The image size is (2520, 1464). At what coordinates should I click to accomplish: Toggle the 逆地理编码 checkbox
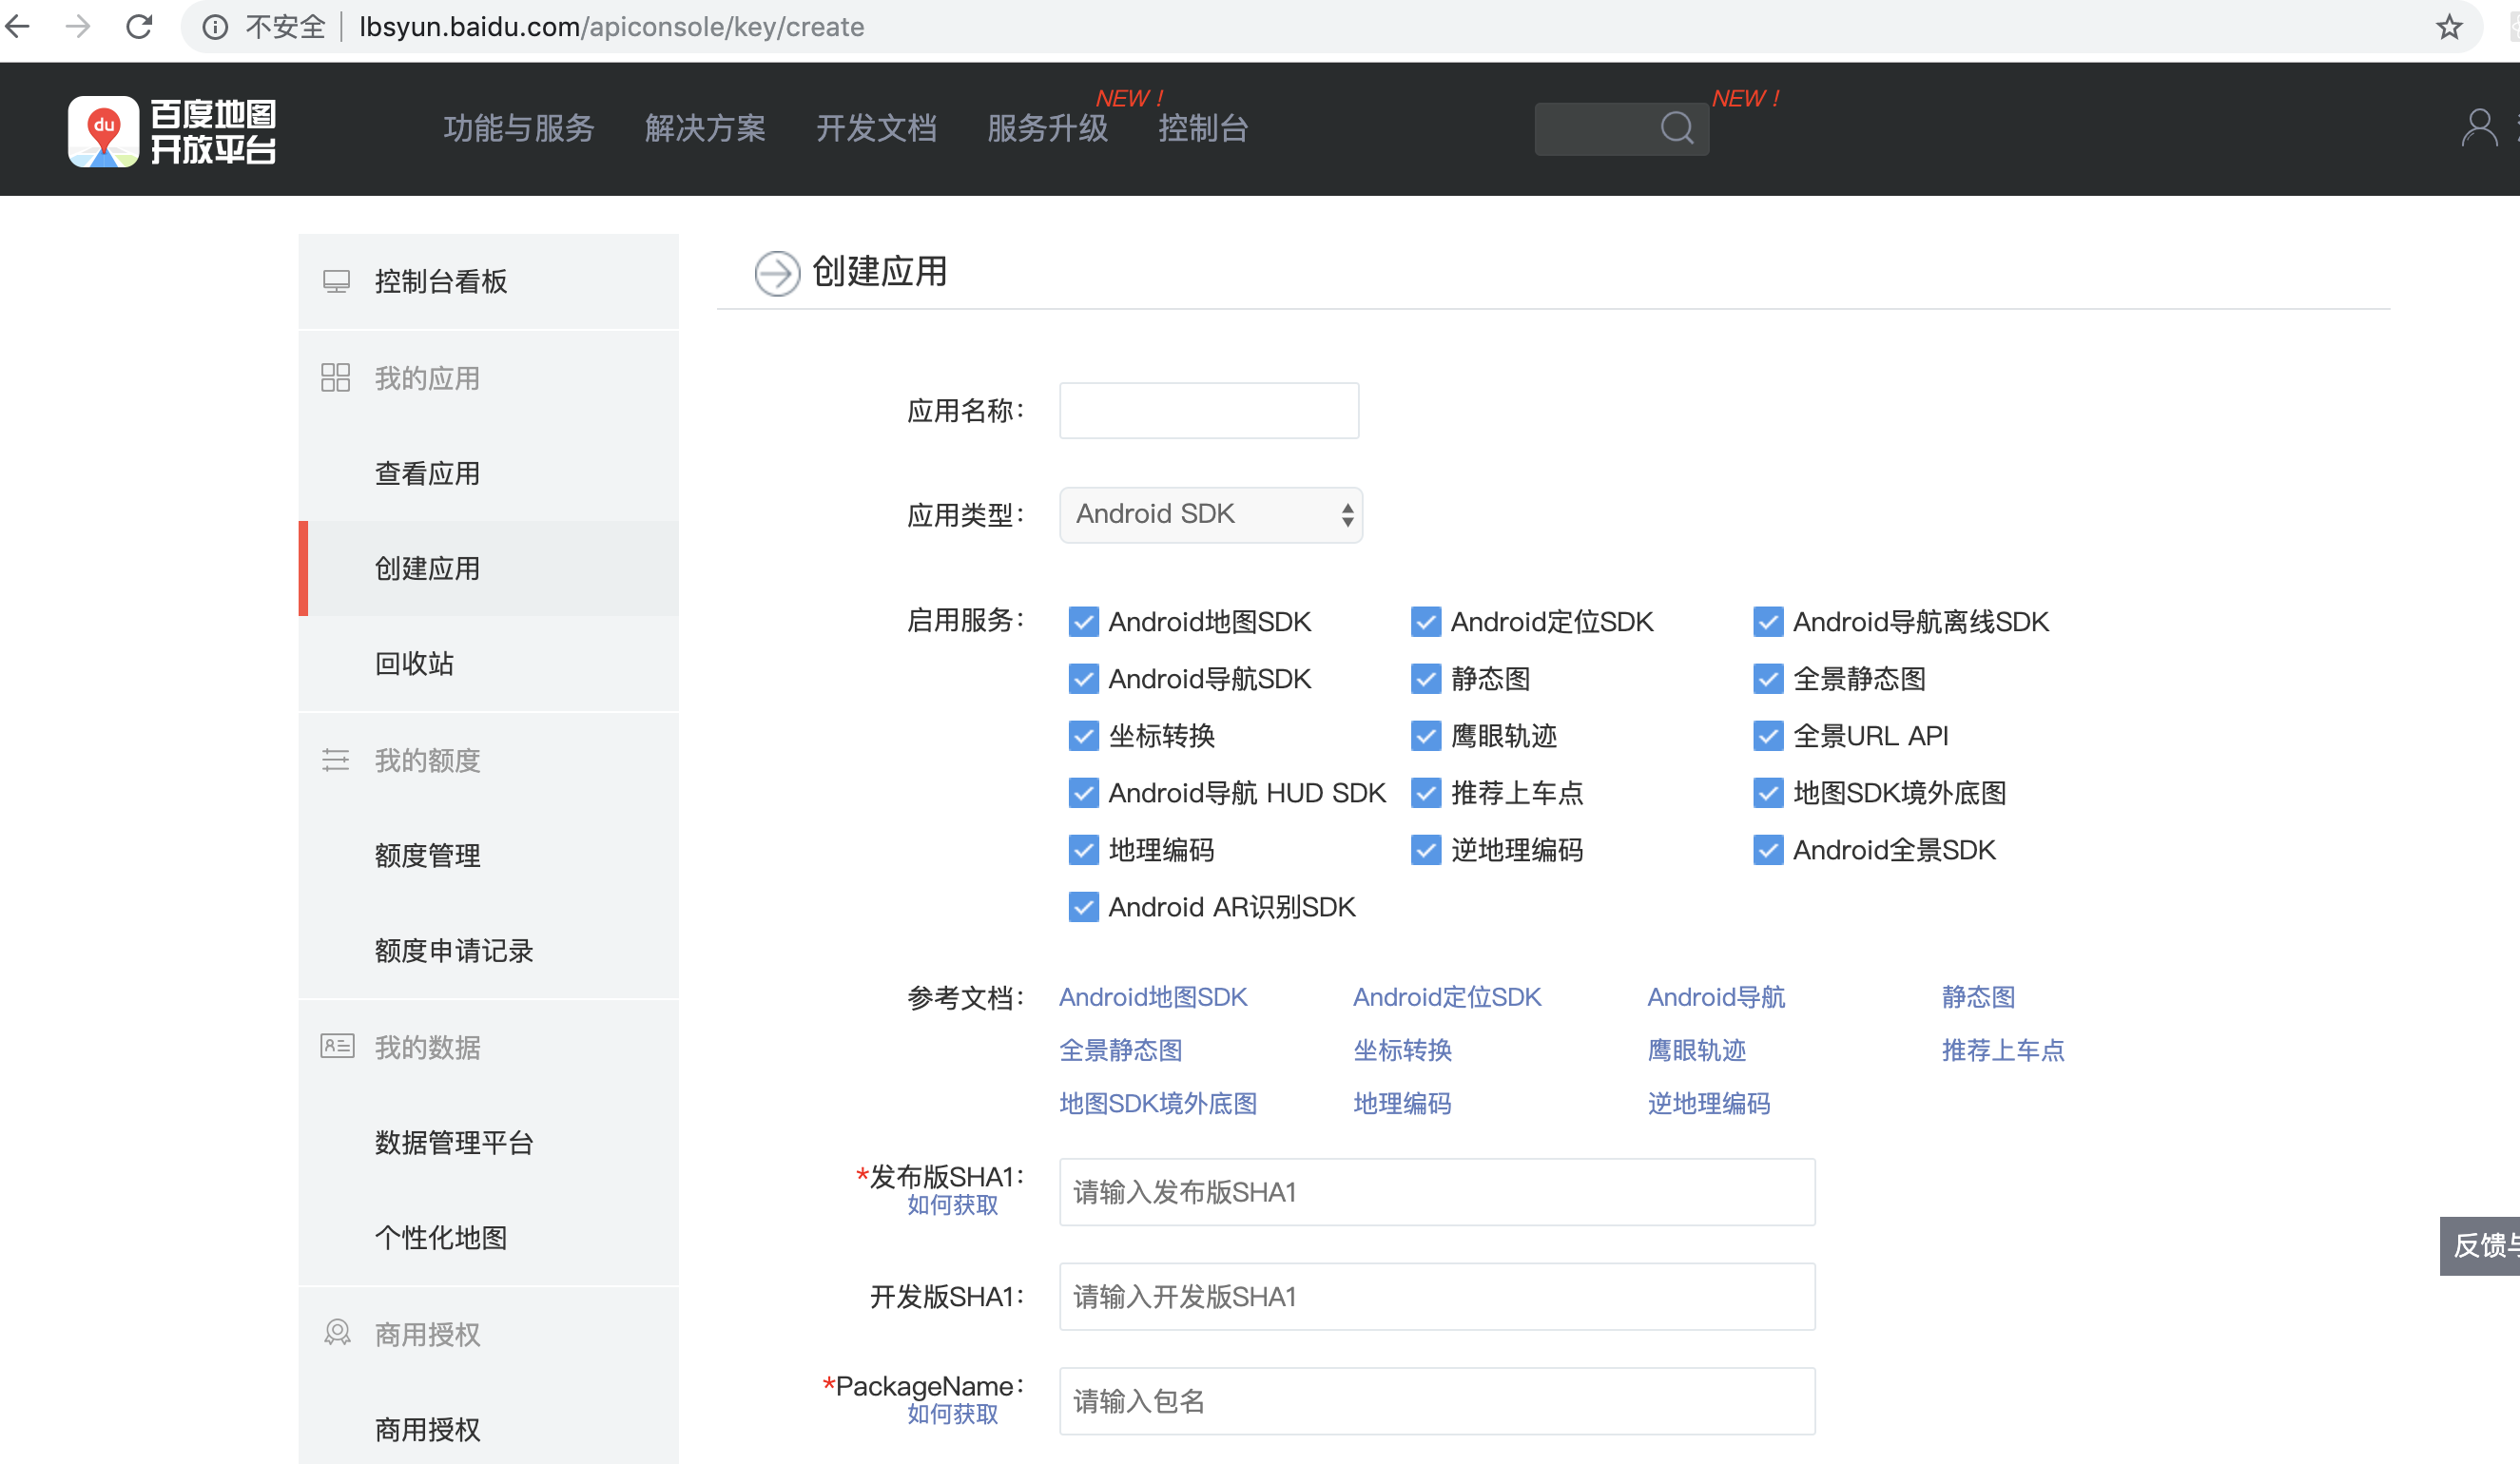tap(1425, 849)
